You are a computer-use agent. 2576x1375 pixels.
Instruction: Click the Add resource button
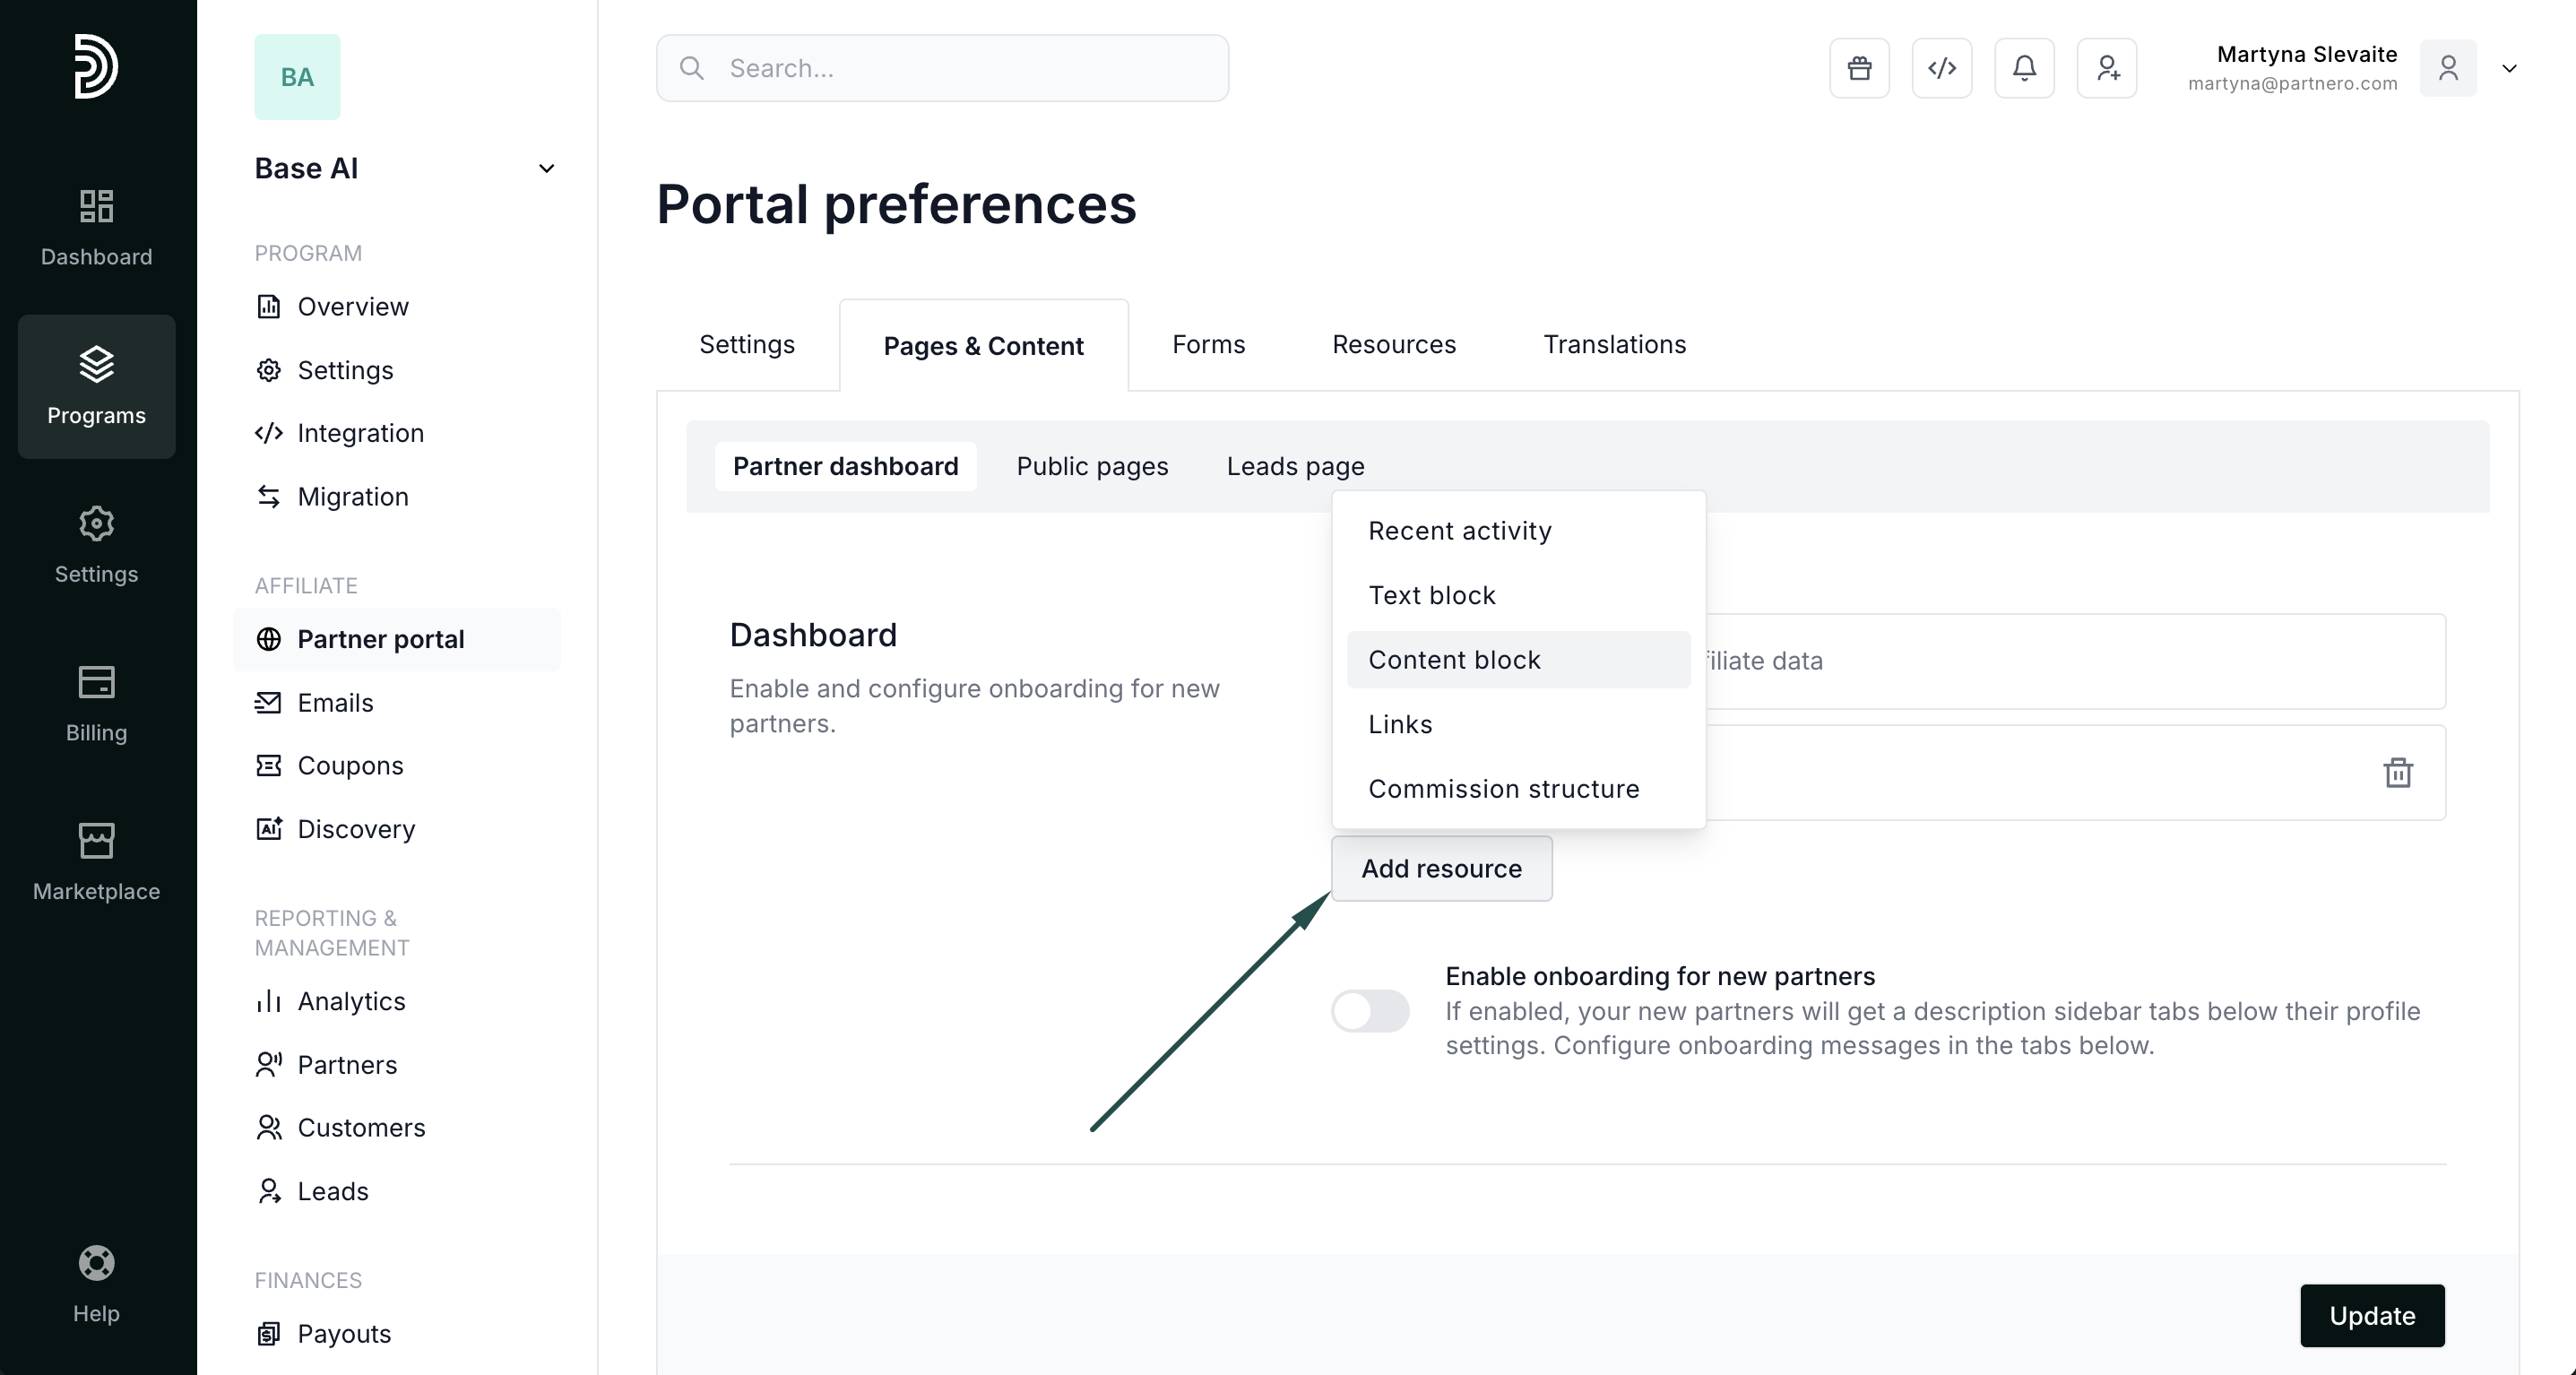[x=1441, y=868]
